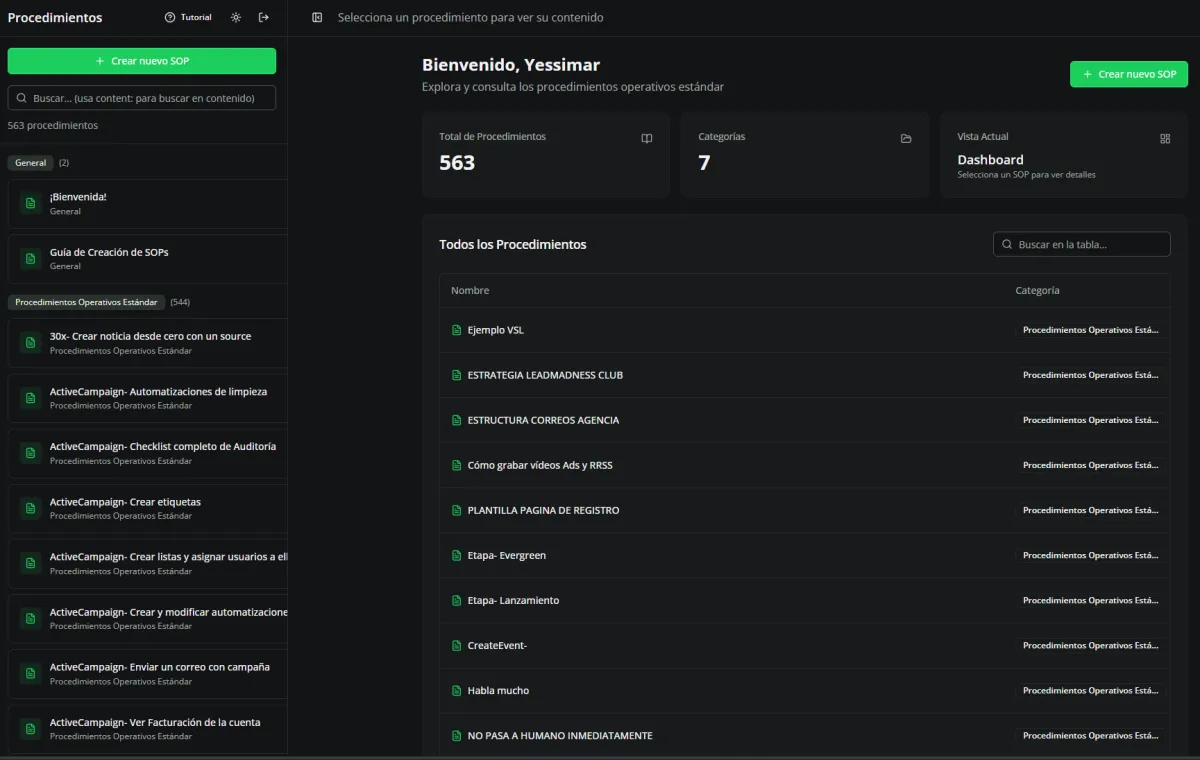The image size is (1200, 760).
Task: Open Ejemplo VSL row file icon
Action: 457,331
